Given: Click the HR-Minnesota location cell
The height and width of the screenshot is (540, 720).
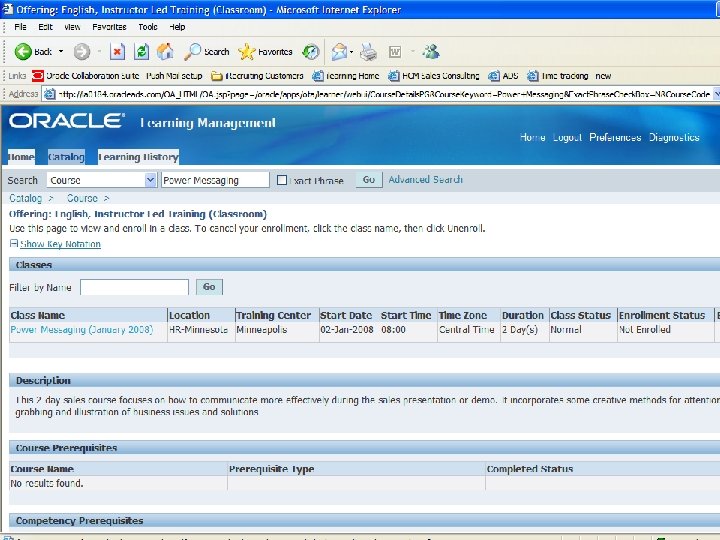Looking at the screenshot, I should (198, 330).
